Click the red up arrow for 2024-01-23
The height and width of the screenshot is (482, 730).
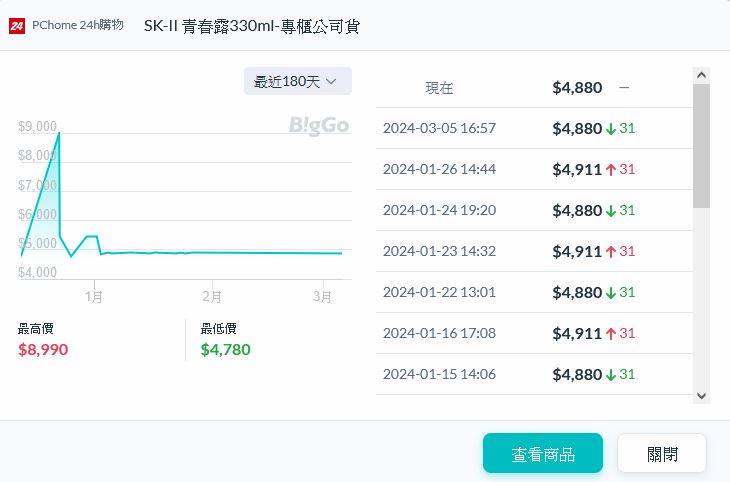tap(611, 251)
